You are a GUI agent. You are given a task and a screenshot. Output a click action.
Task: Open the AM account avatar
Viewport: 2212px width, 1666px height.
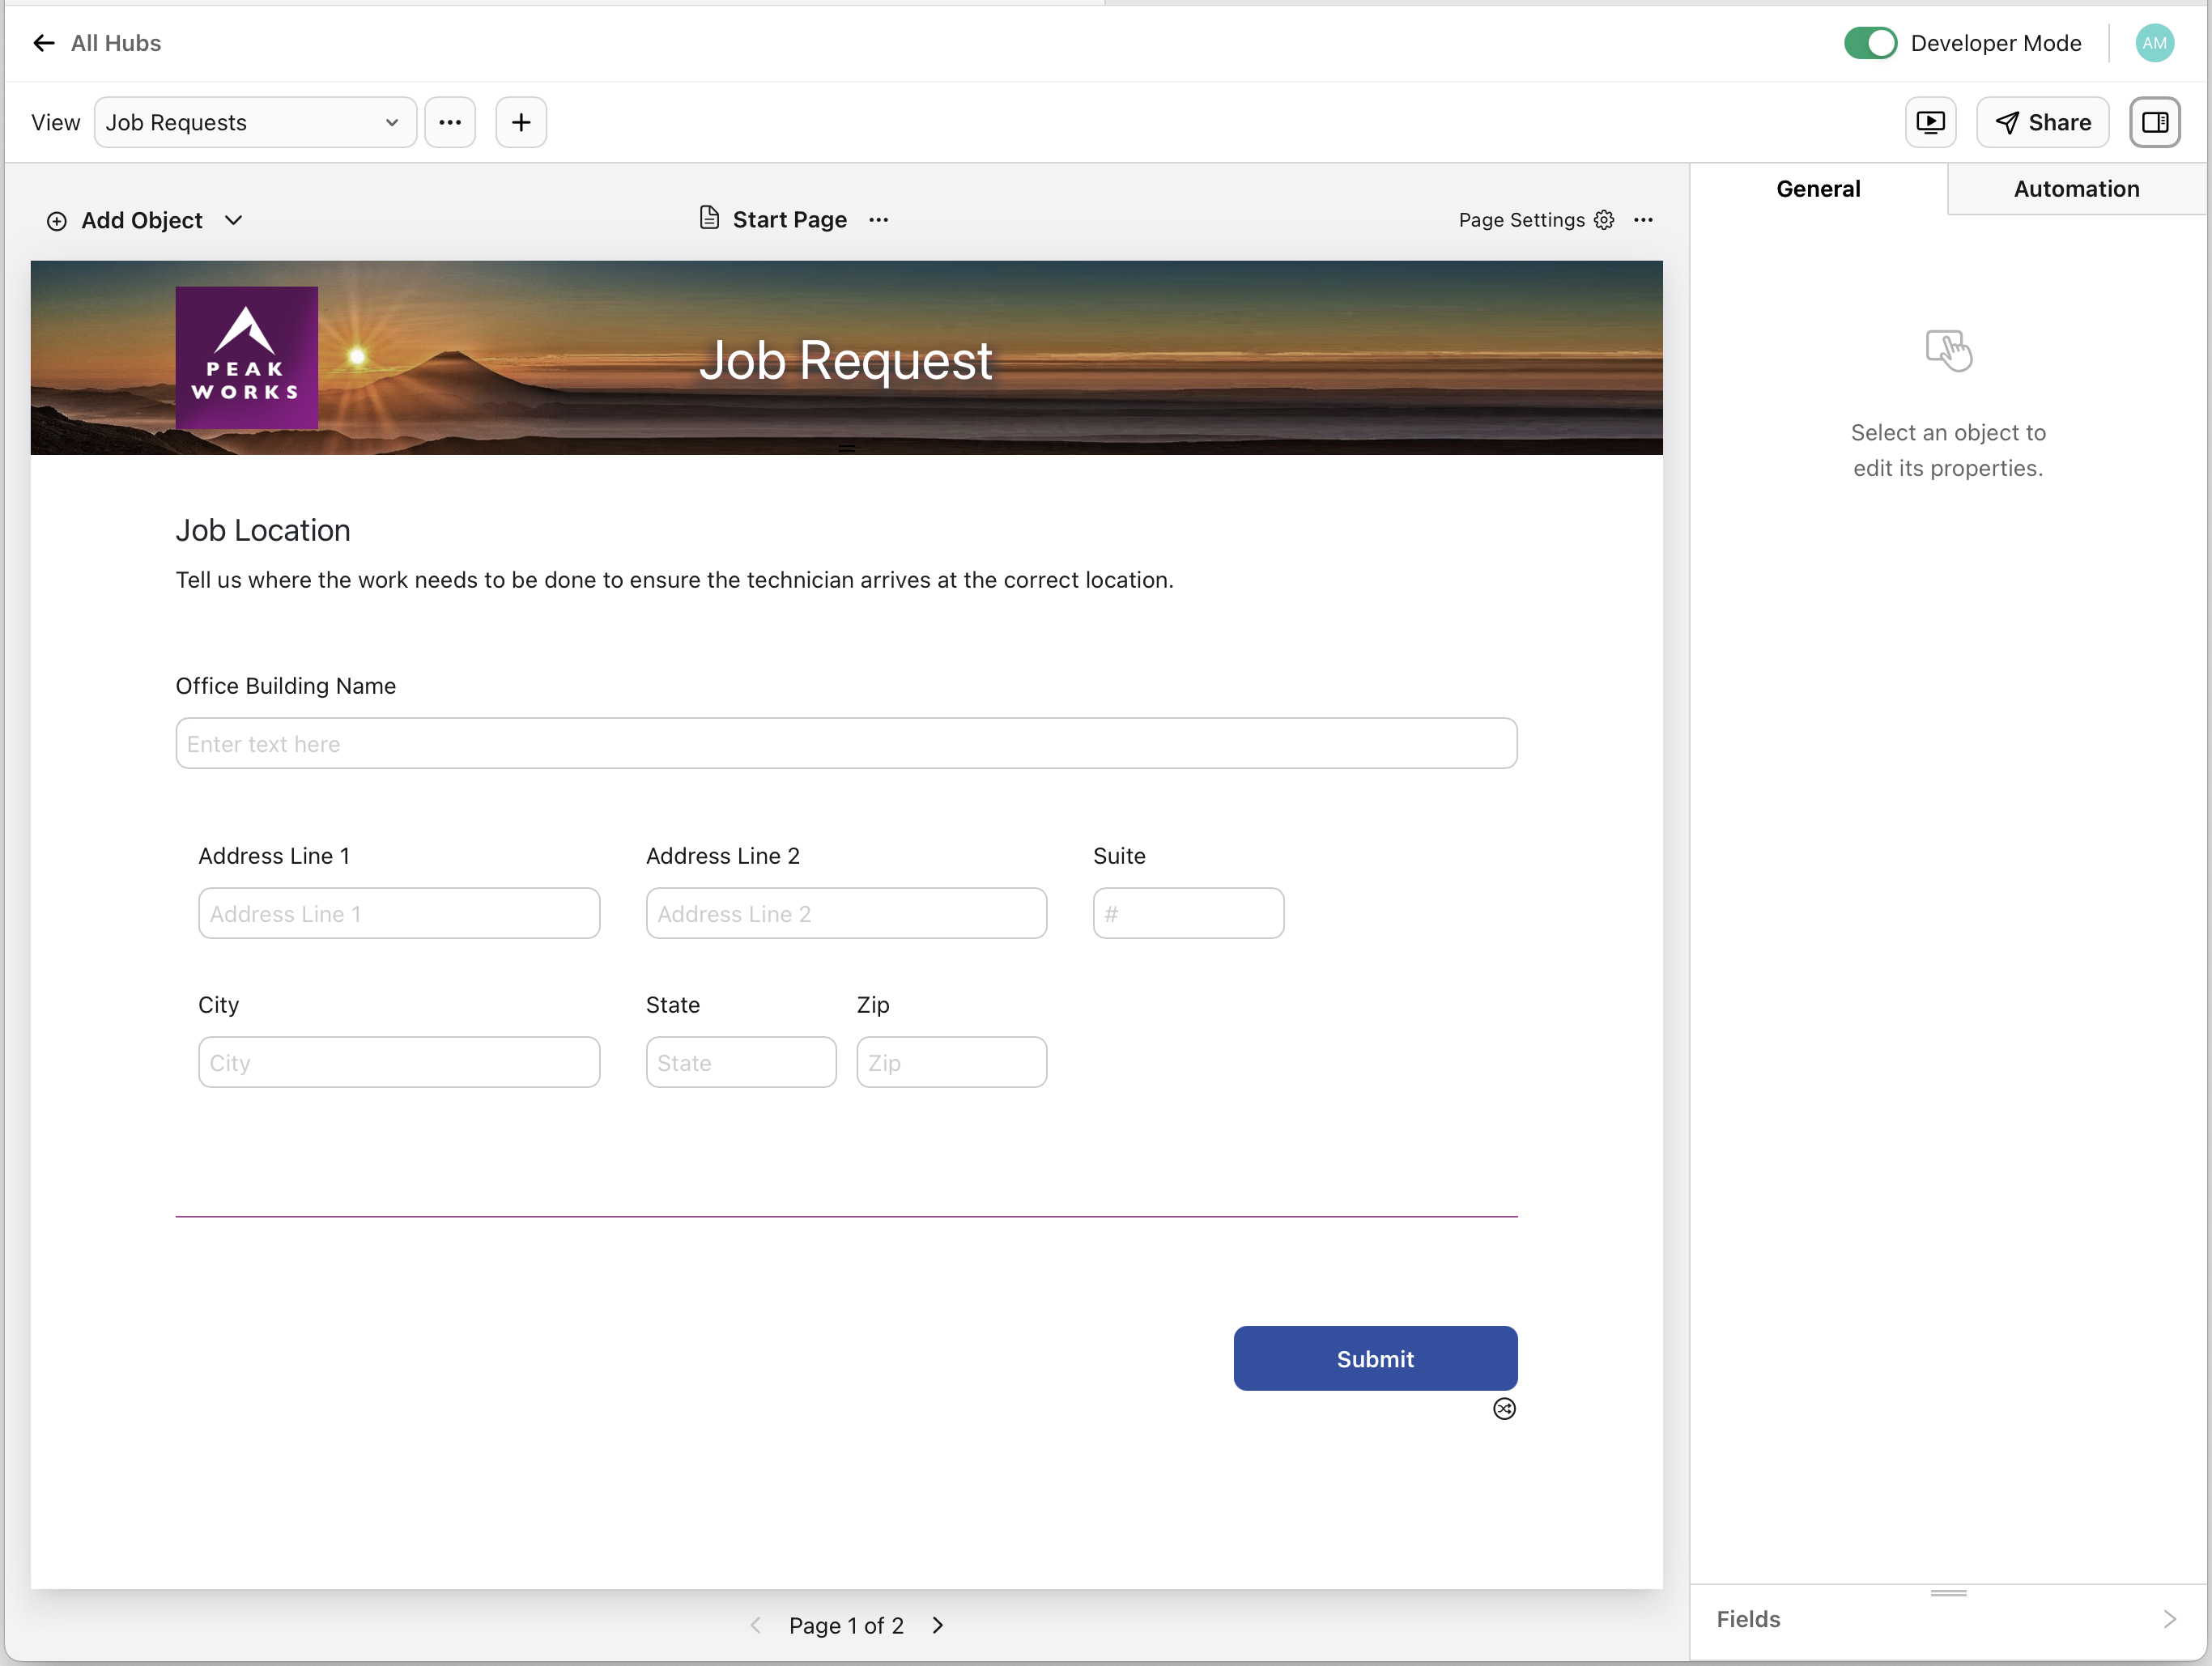click(x=2154, y=43)
